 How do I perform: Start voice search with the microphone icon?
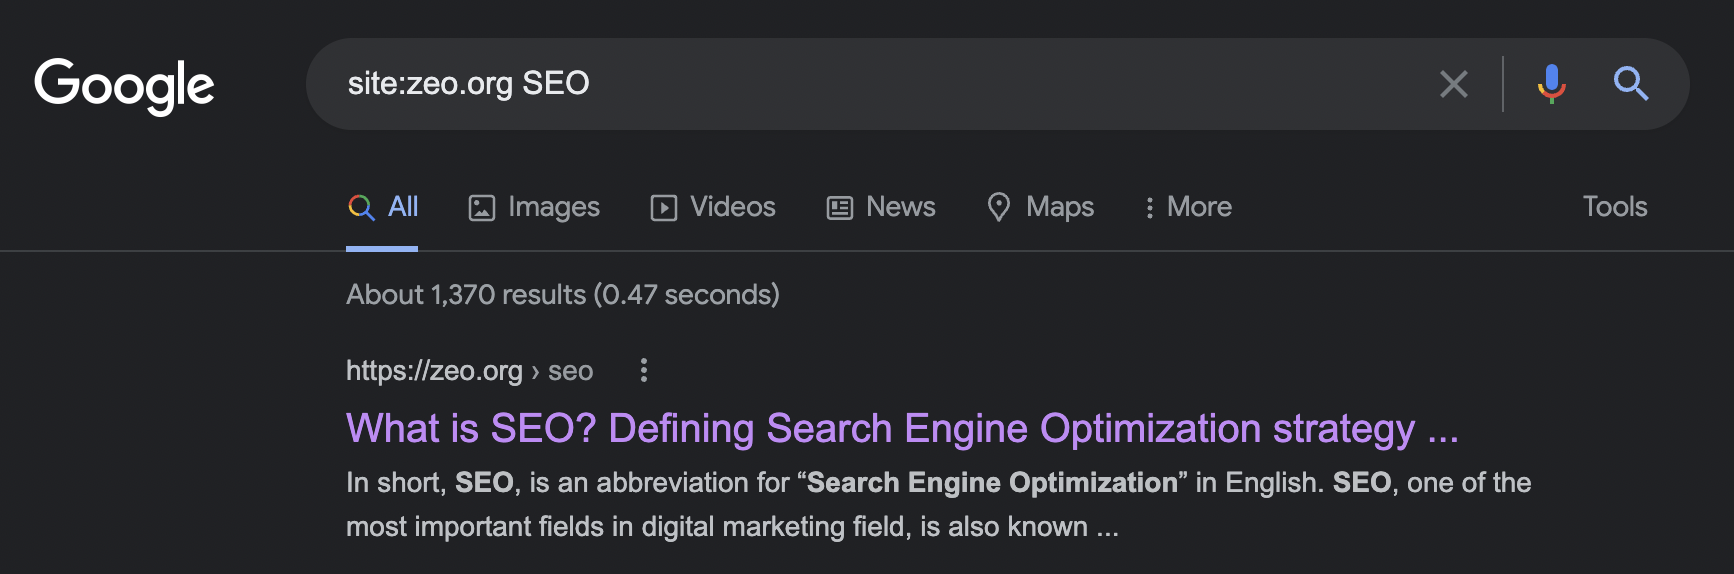[x=1551, y=84]
